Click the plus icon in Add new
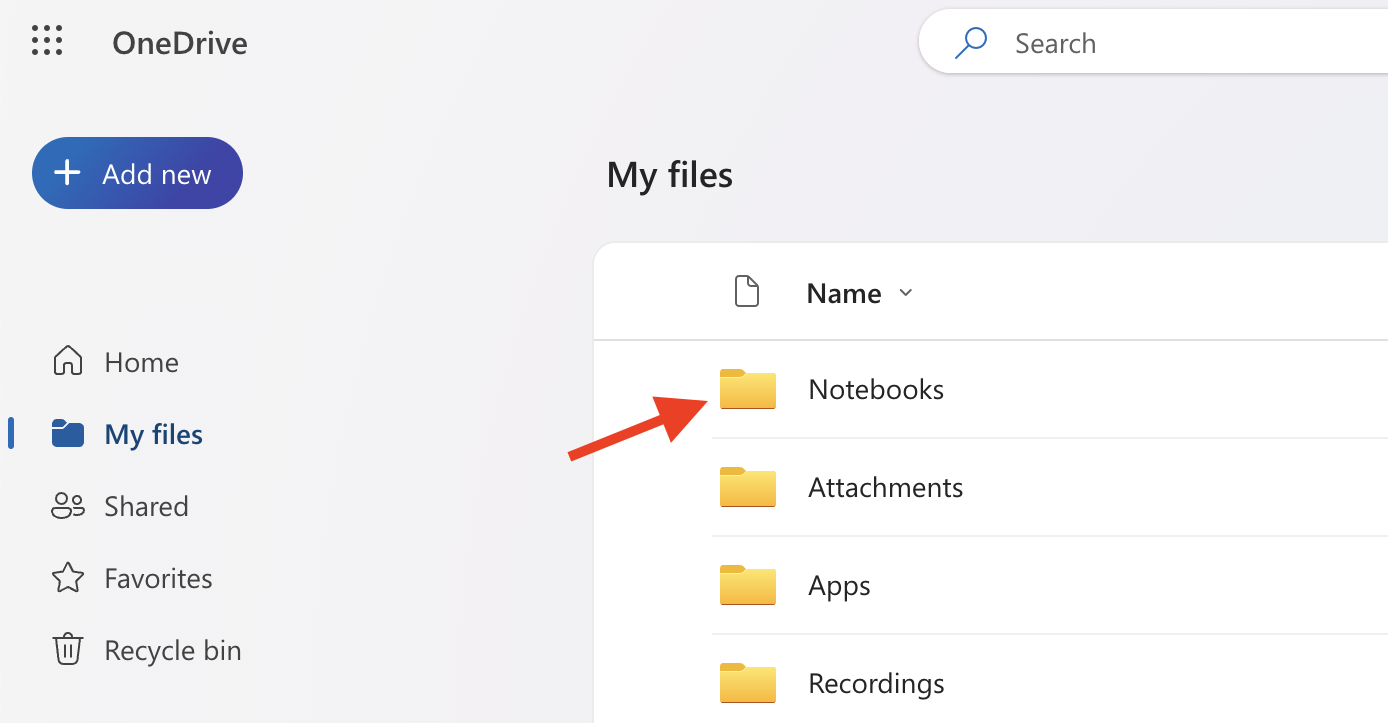1388x723 pixels. tap(67, 173)
